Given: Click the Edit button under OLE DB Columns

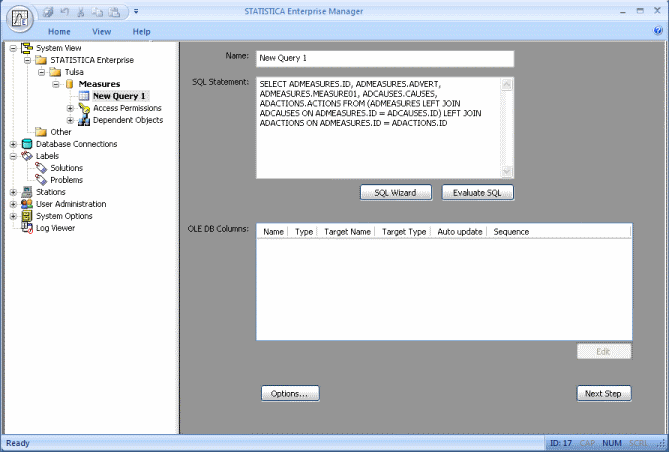Looking at the screenshot, I should coord(603,351).
